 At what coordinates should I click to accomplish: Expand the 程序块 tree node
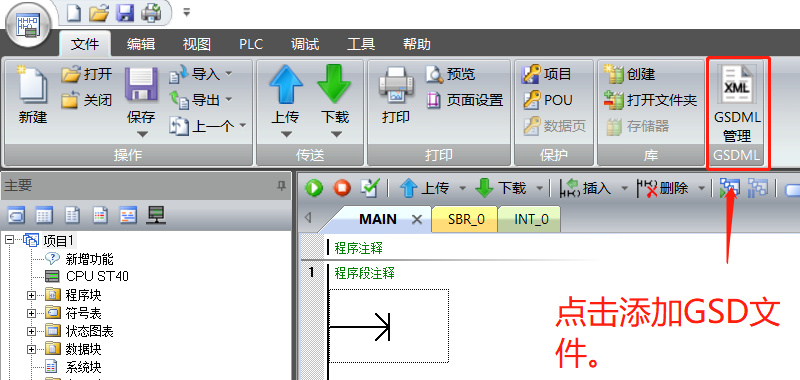[32, 295]
